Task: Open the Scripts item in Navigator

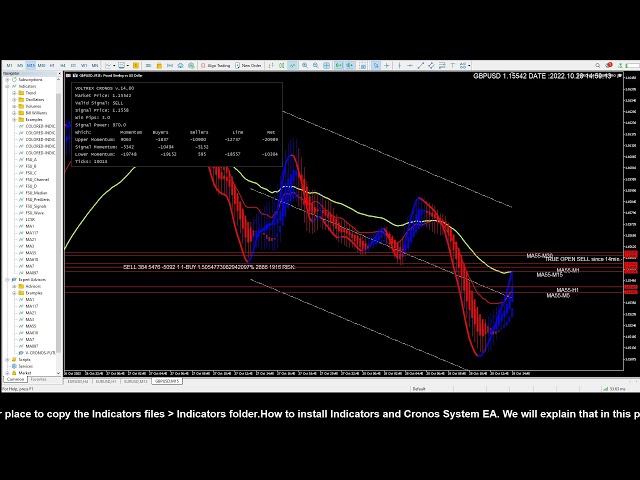Action: tap(24, 359)
